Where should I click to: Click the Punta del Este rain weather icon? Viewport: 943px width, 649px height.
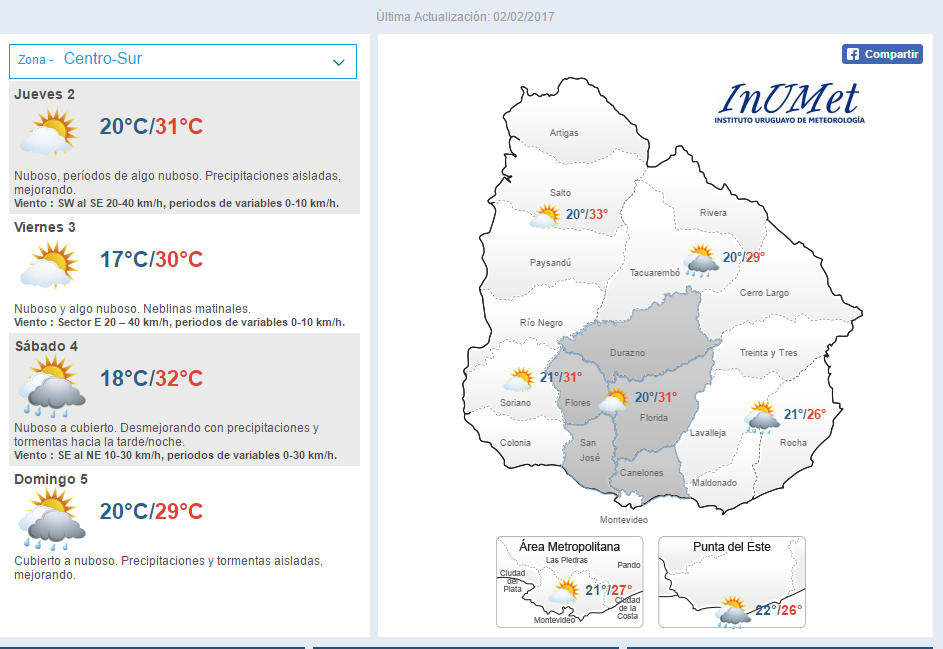[733, 612]
